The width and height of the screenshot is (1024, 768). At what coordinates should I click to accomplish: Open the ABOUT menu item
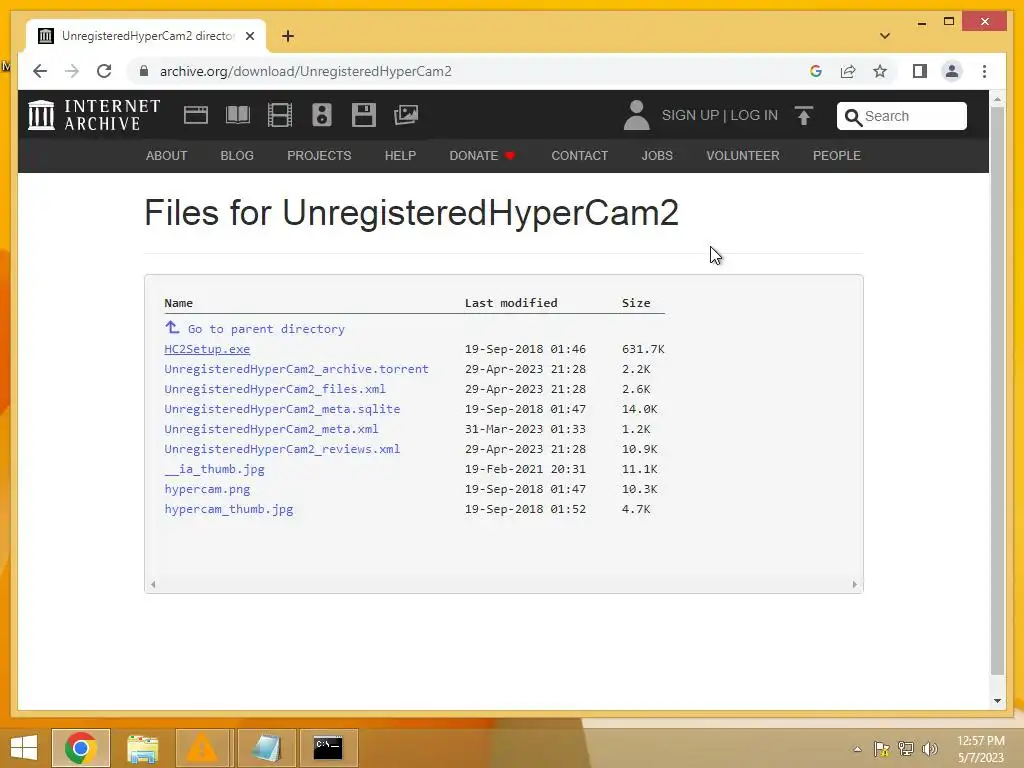(x=167, y=155)
